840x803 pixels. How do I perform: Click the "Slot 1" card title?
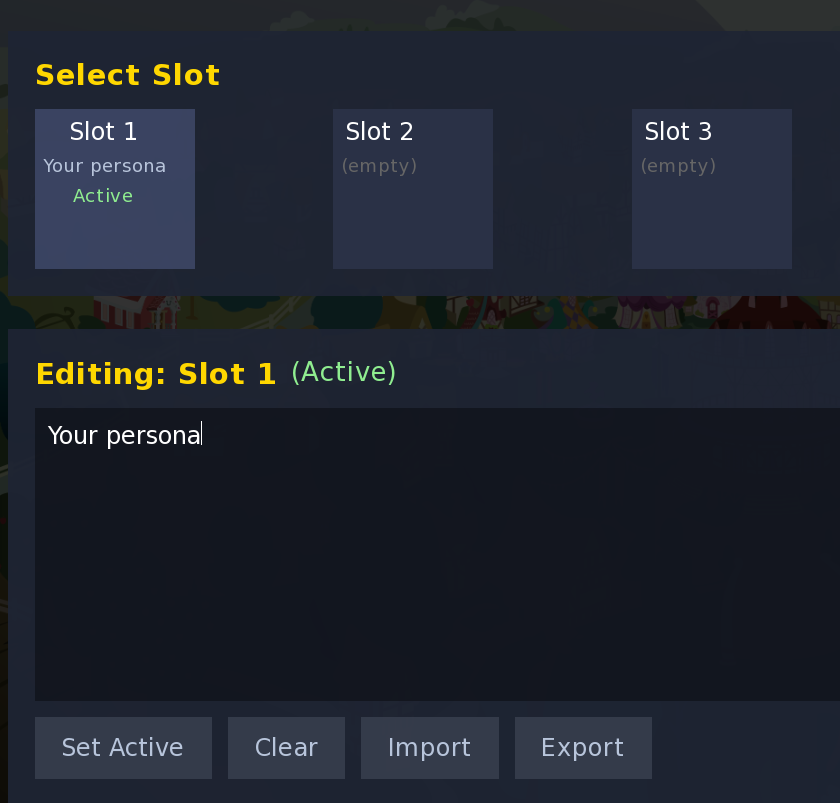pyautogui.click(x=103, y=132)
